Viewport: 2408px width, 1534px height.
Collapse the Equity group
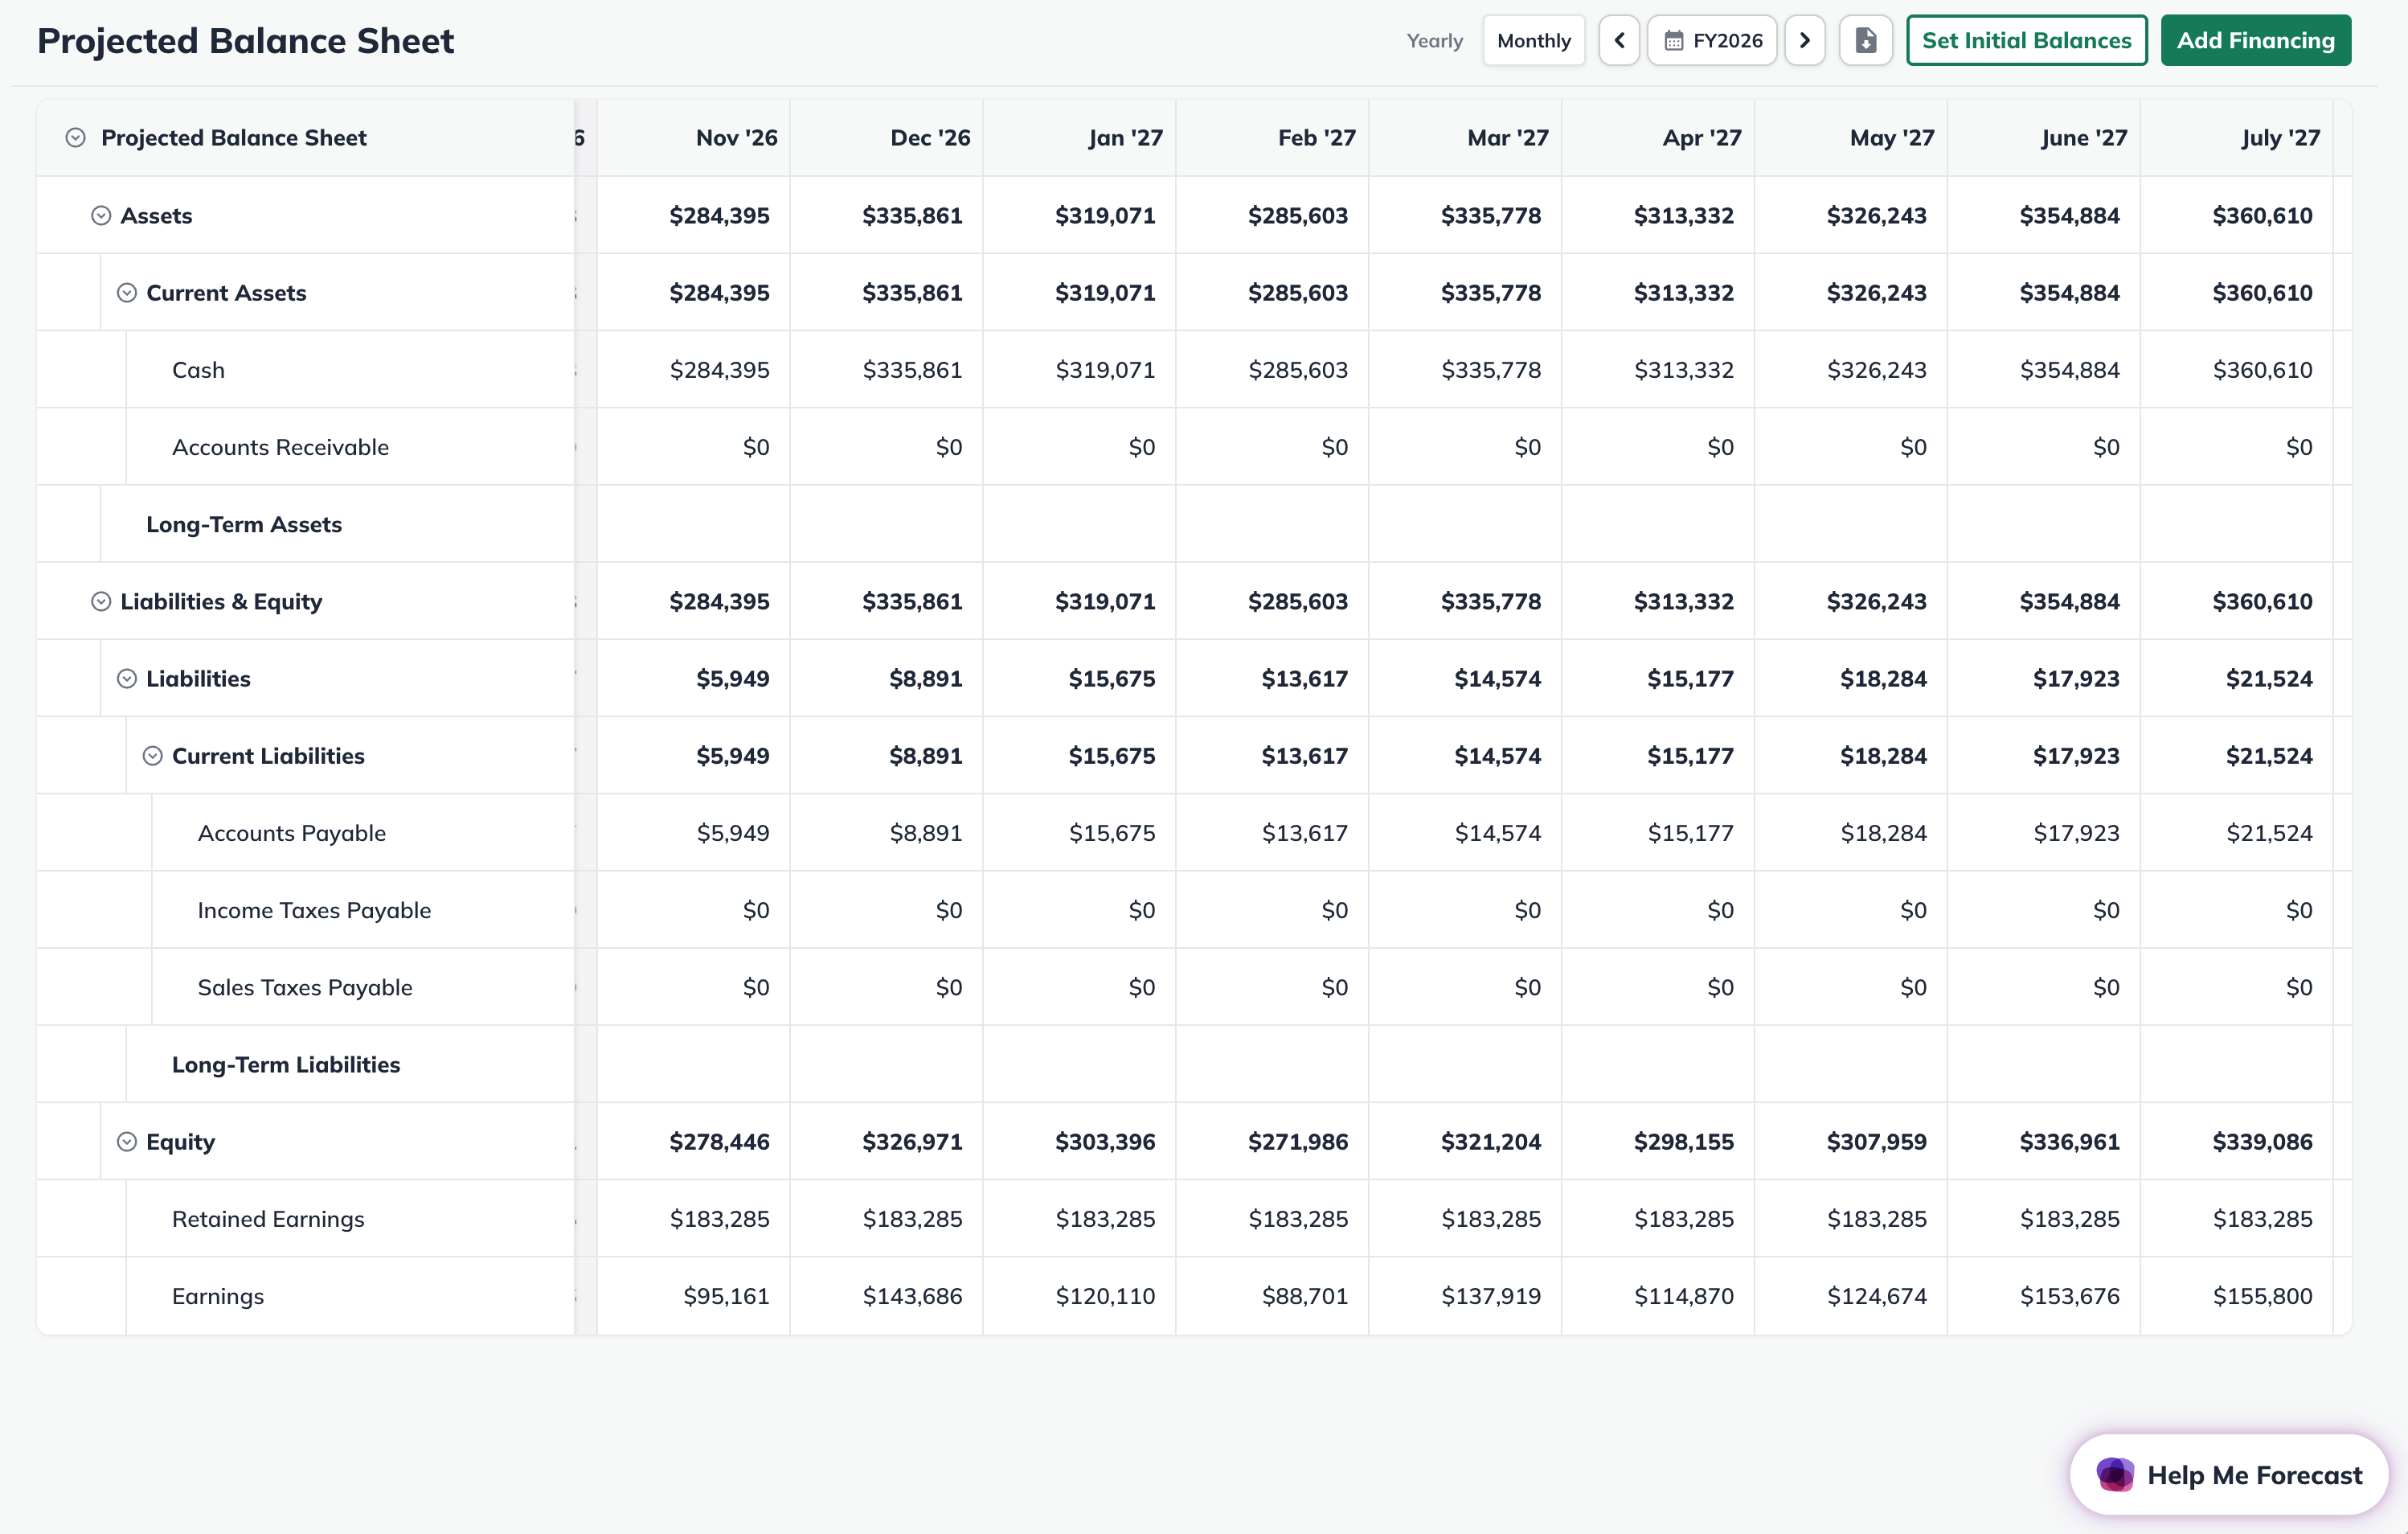point(127,1141)
